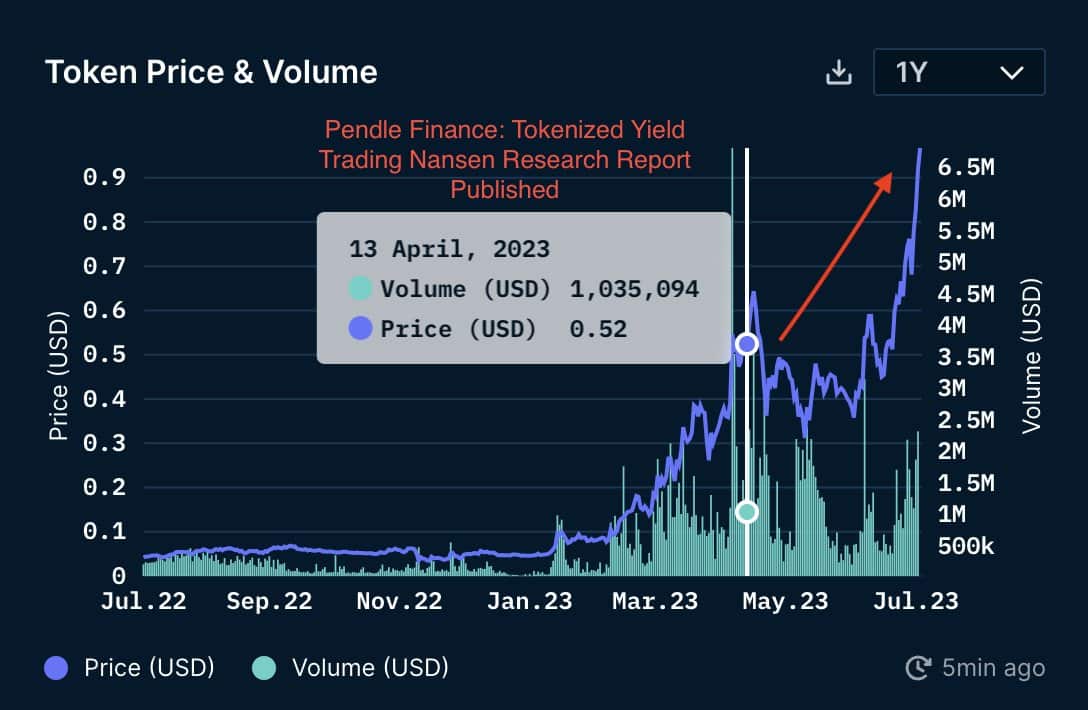Click the 6.5M volume axis label

click(966, 167)
